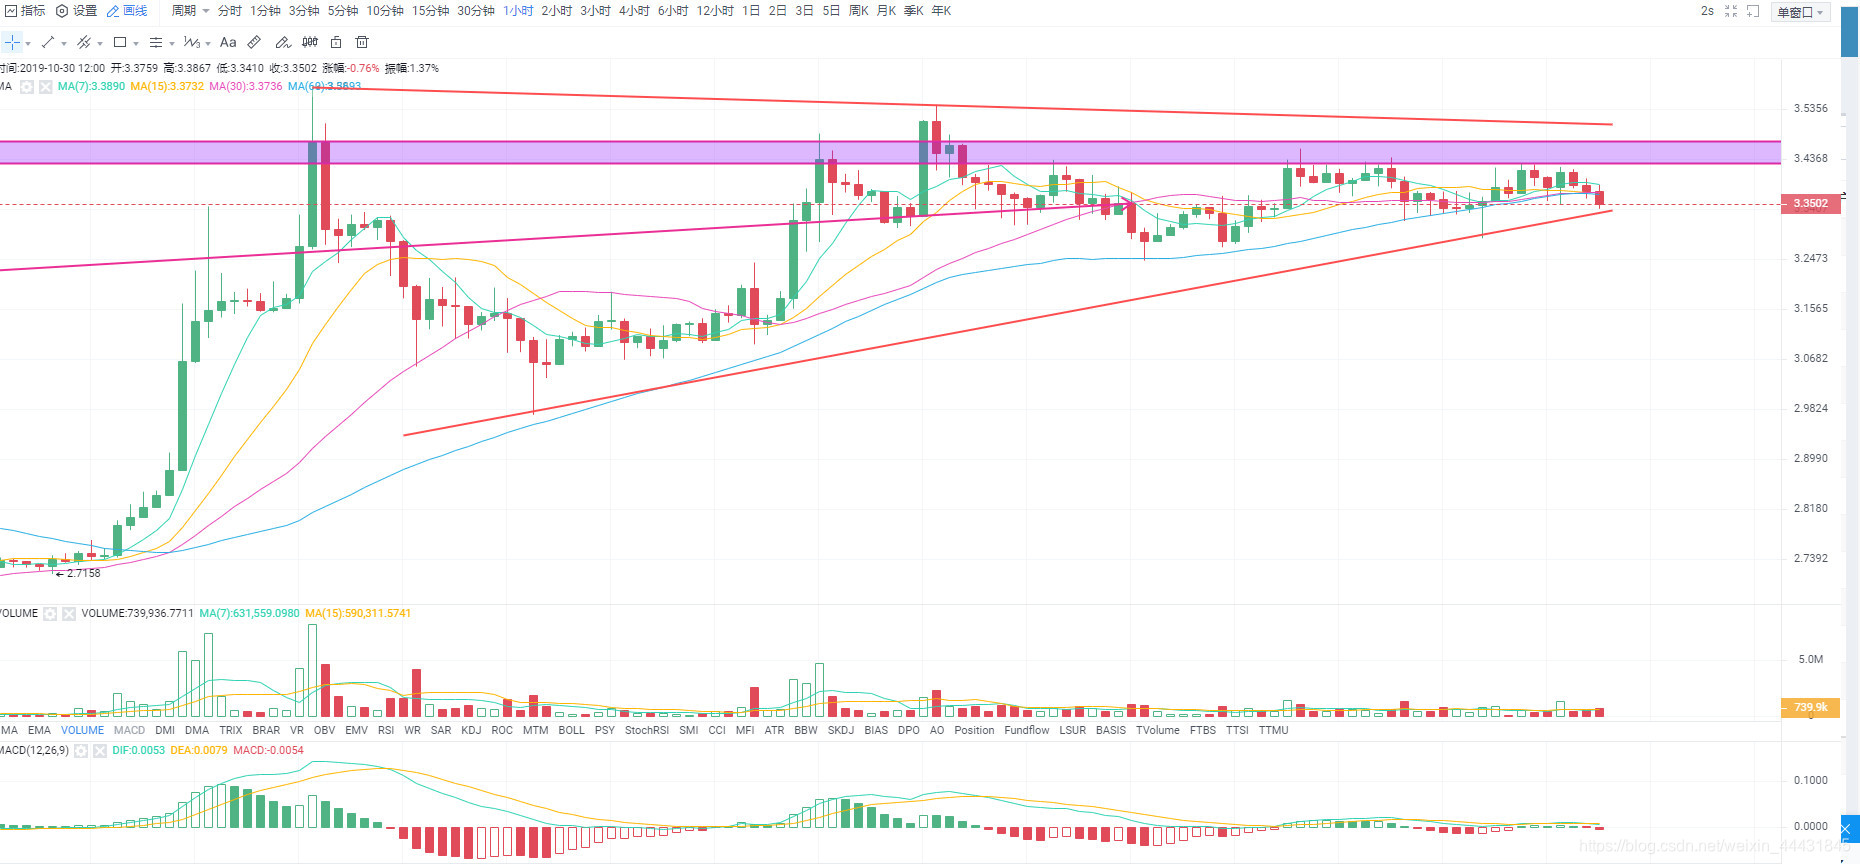
Task: Select the rectangle shape tool
Action: (120, 42)
